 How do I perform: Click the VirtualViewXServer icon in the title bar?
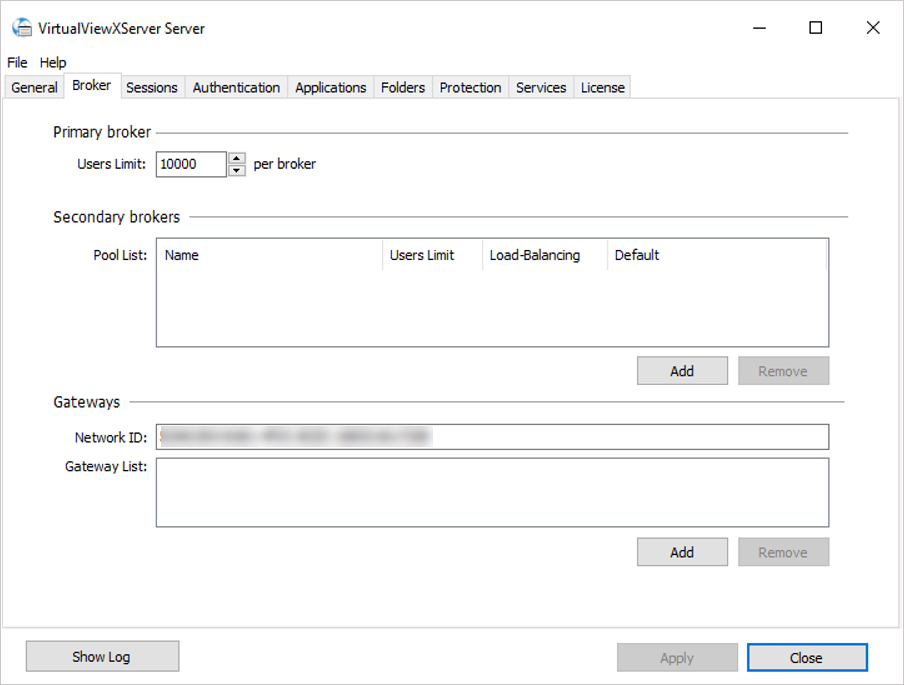pyautogui.click(x=21, y=28)
